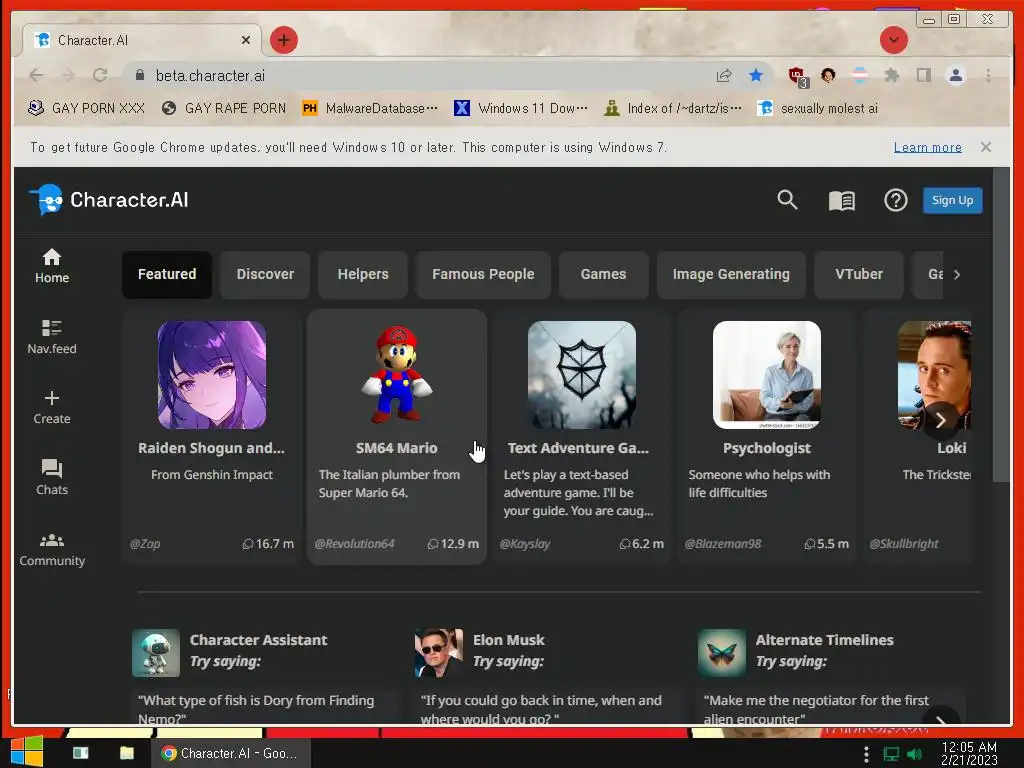Click creator name @Zap
Screen dimensions: 1024x768
coord(144,543)
